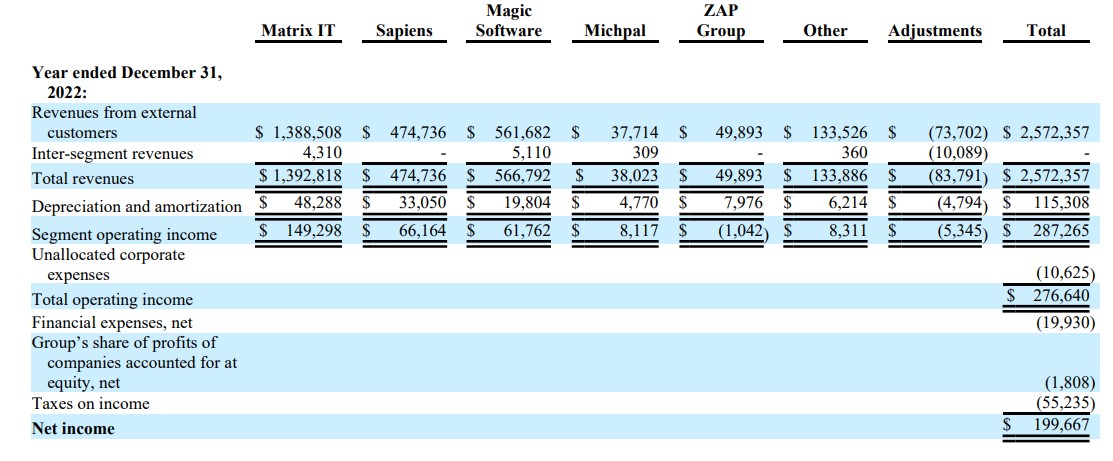Select the Total operating income row label
Viewport: 1113px width, 461px height.
point(112,300)
